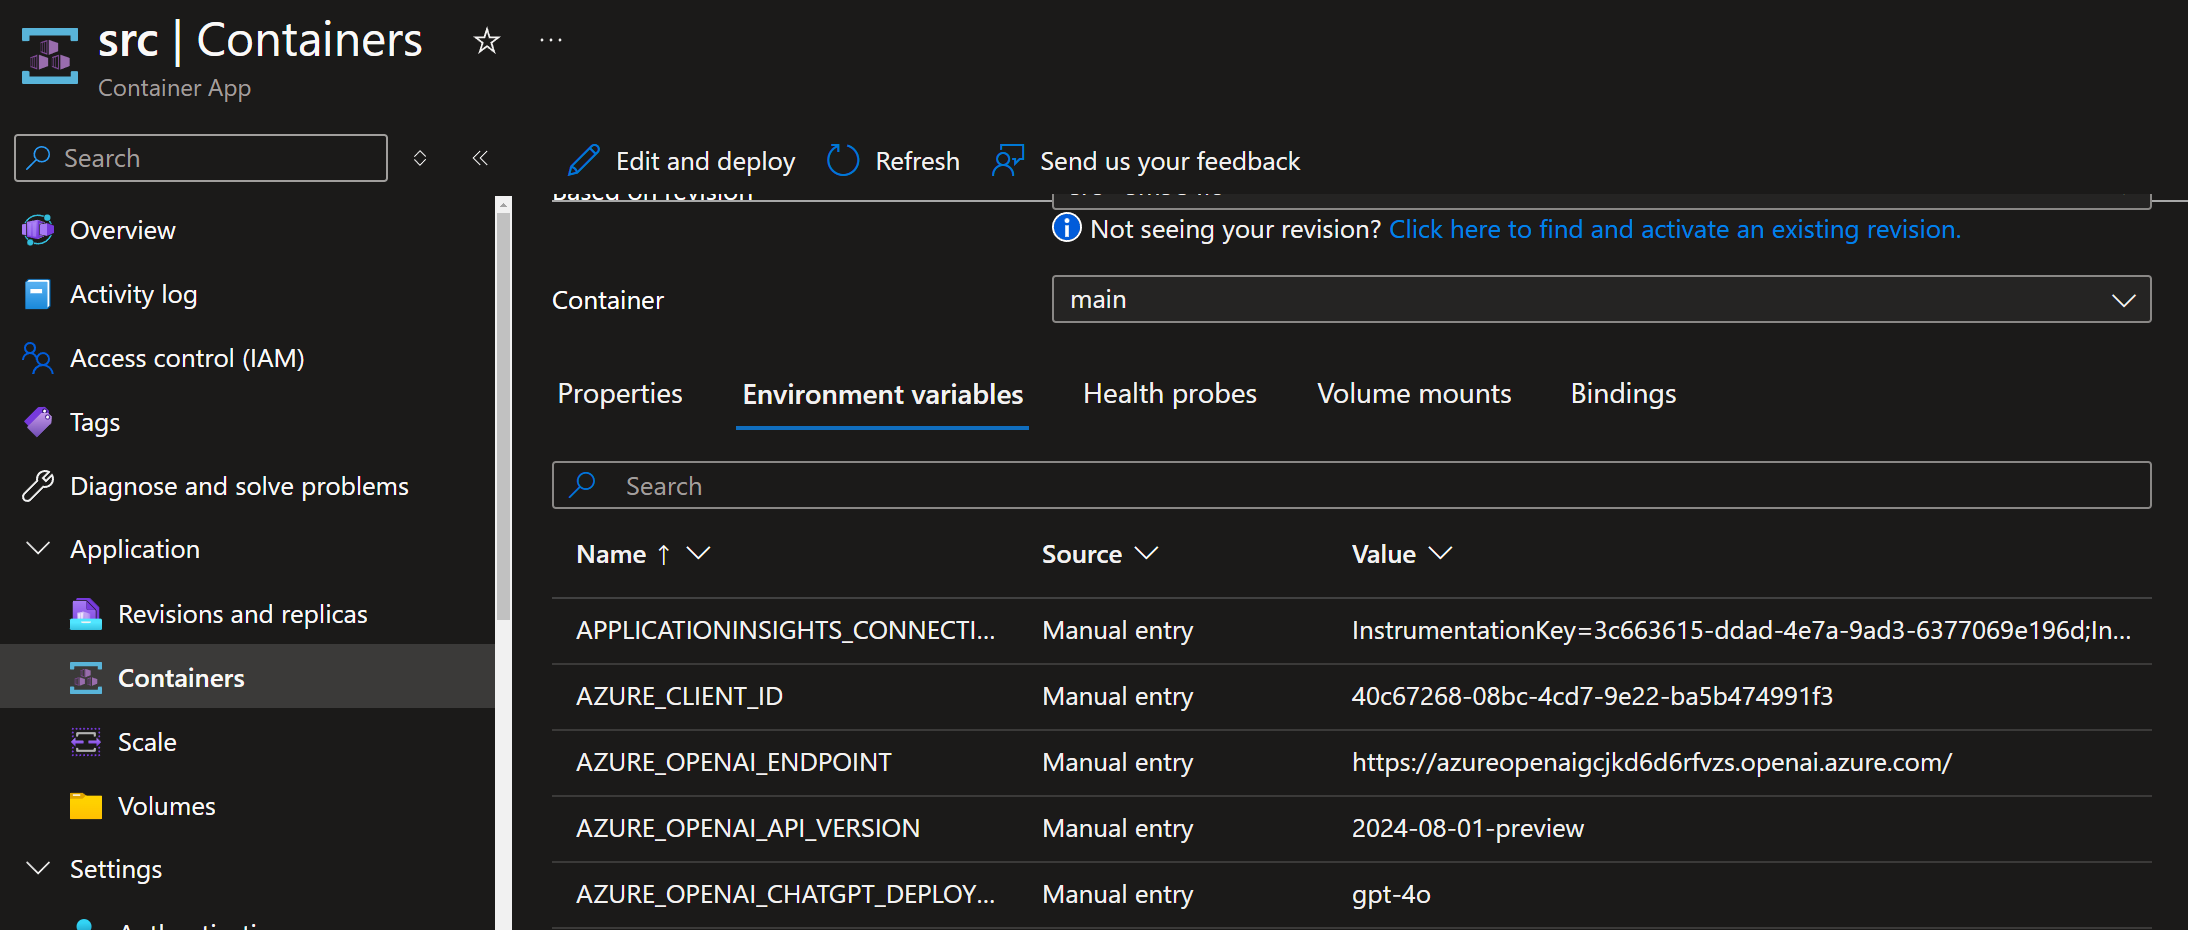Click the info icon beside revision notice
This screenshot has height=930, width=2188.
(x=1067, y=228)
